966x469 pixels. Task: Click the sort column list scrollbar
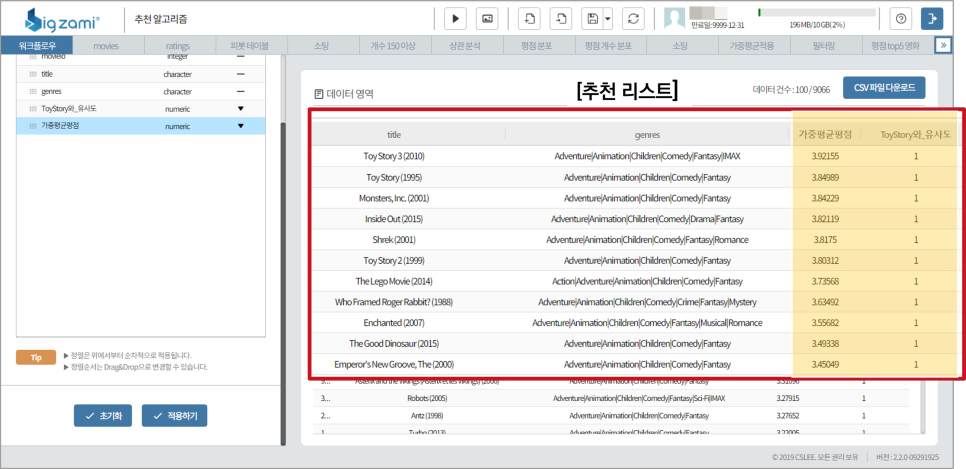pos(283,283)
